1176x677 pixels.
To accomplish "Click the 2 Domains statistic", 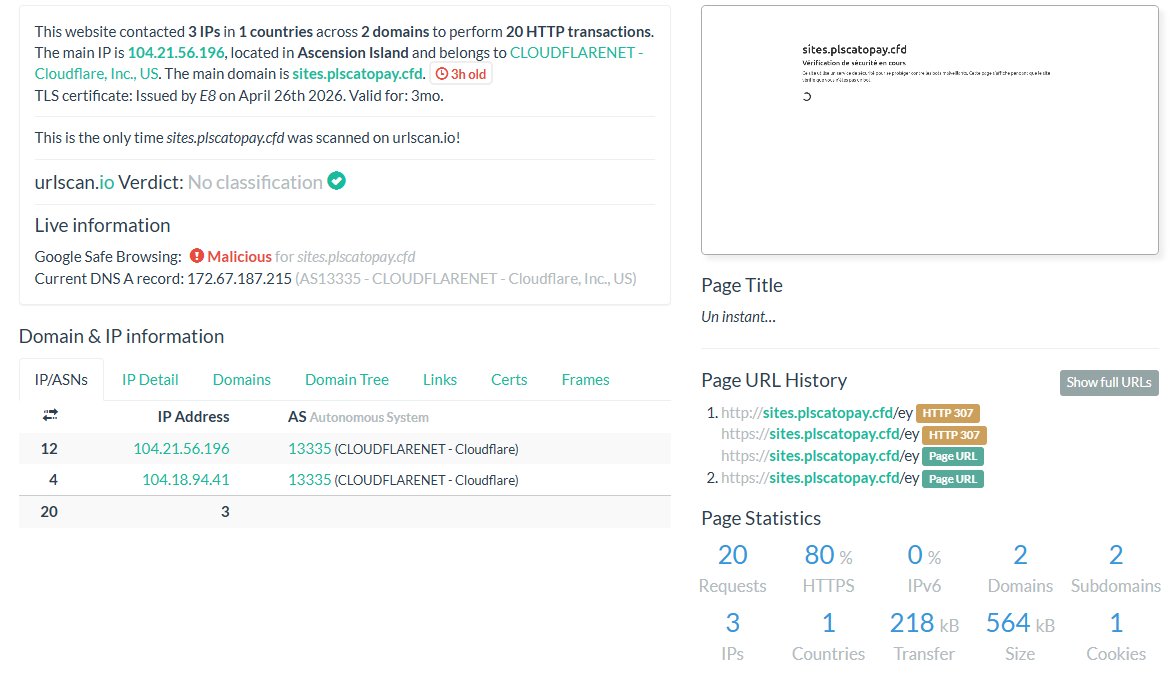I will [1020, 568].
